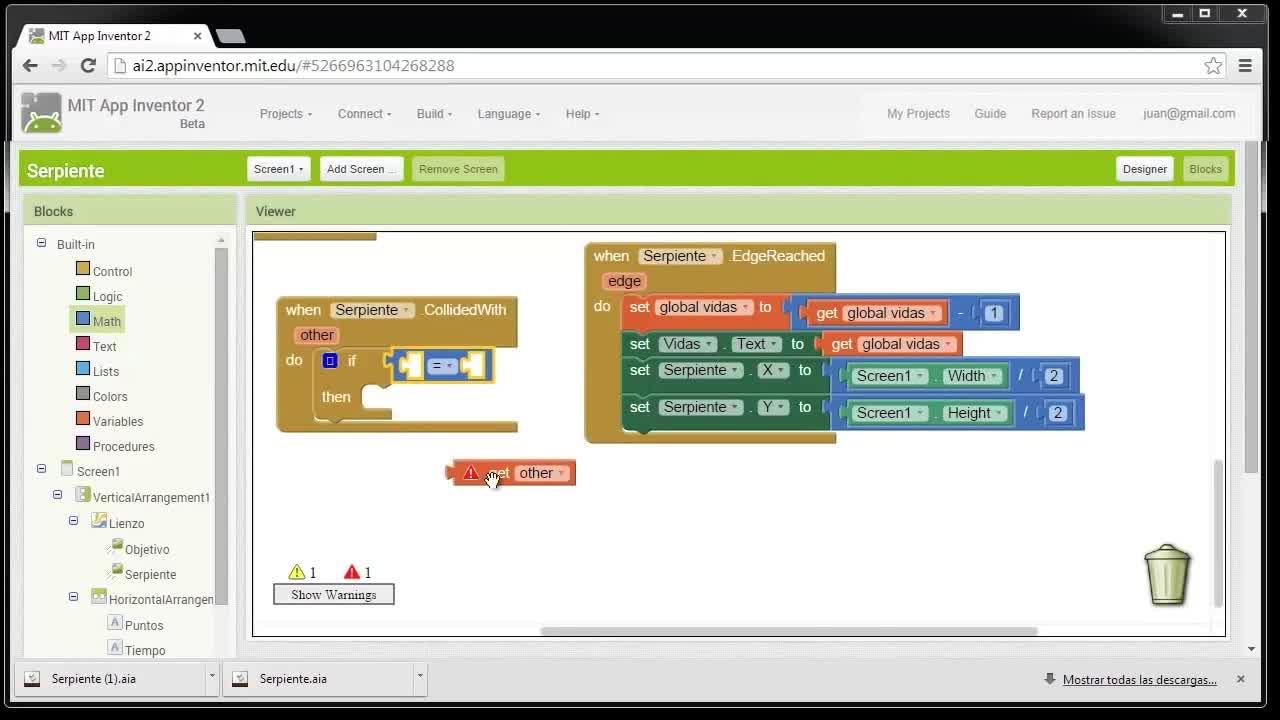Open global vidas dropdown in set block

704,307
